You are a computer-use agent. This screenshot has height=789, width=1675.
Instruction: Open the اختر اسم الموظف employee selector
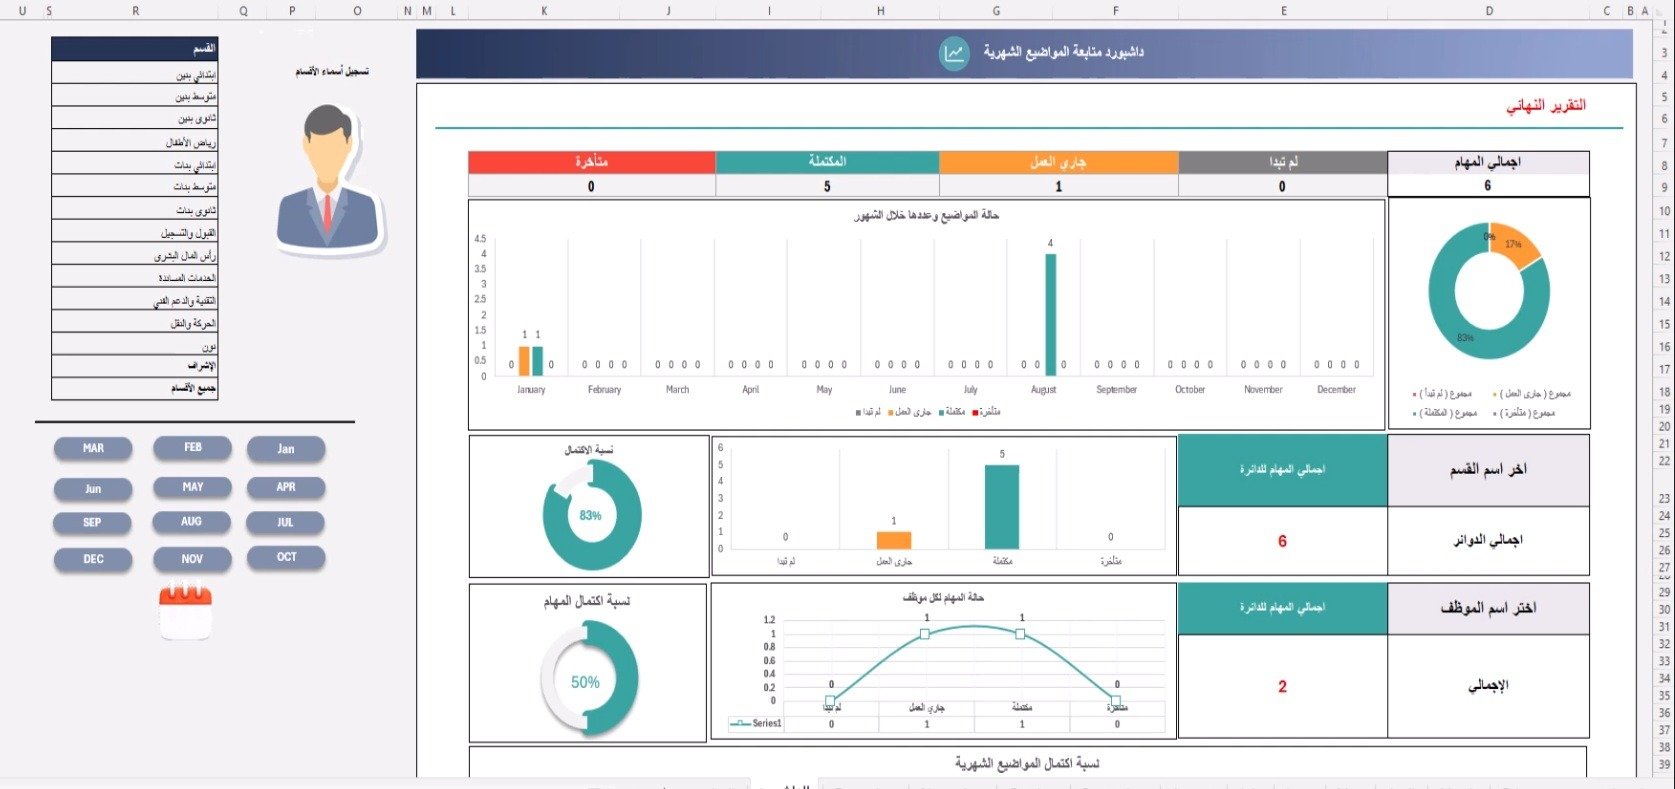coord(1488,608)
